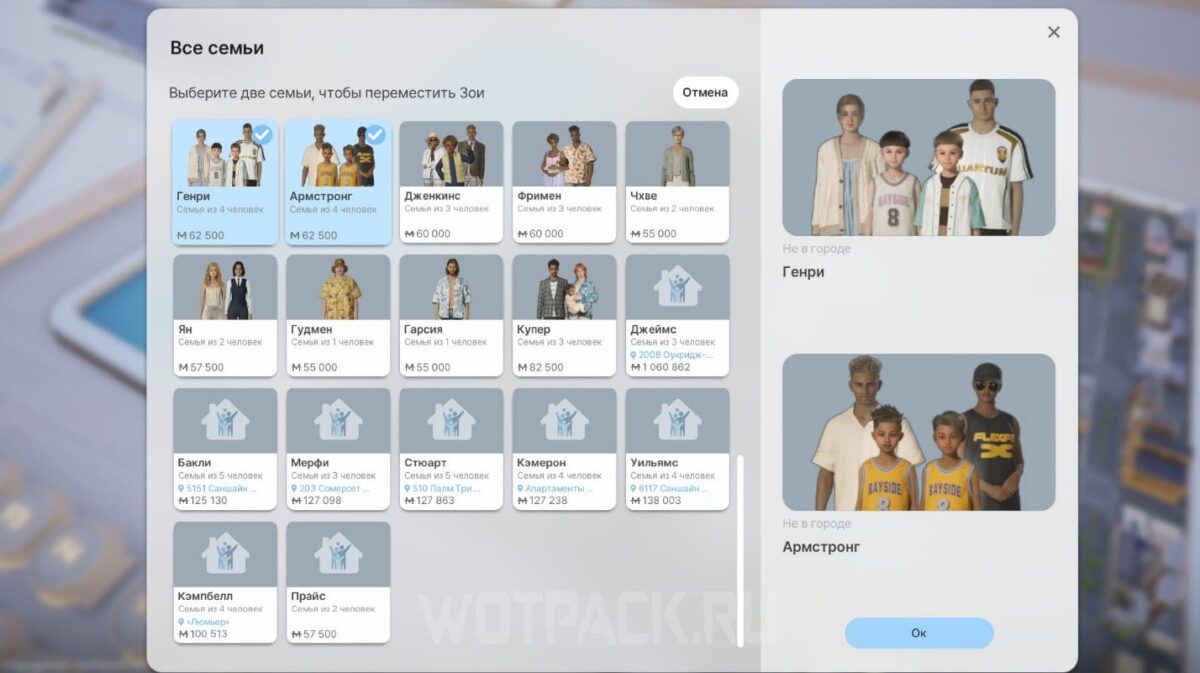The image size is (1200, 673).
Task: Open the 2008 Оукридж address link on Джеймс
Action: point(673,354)
